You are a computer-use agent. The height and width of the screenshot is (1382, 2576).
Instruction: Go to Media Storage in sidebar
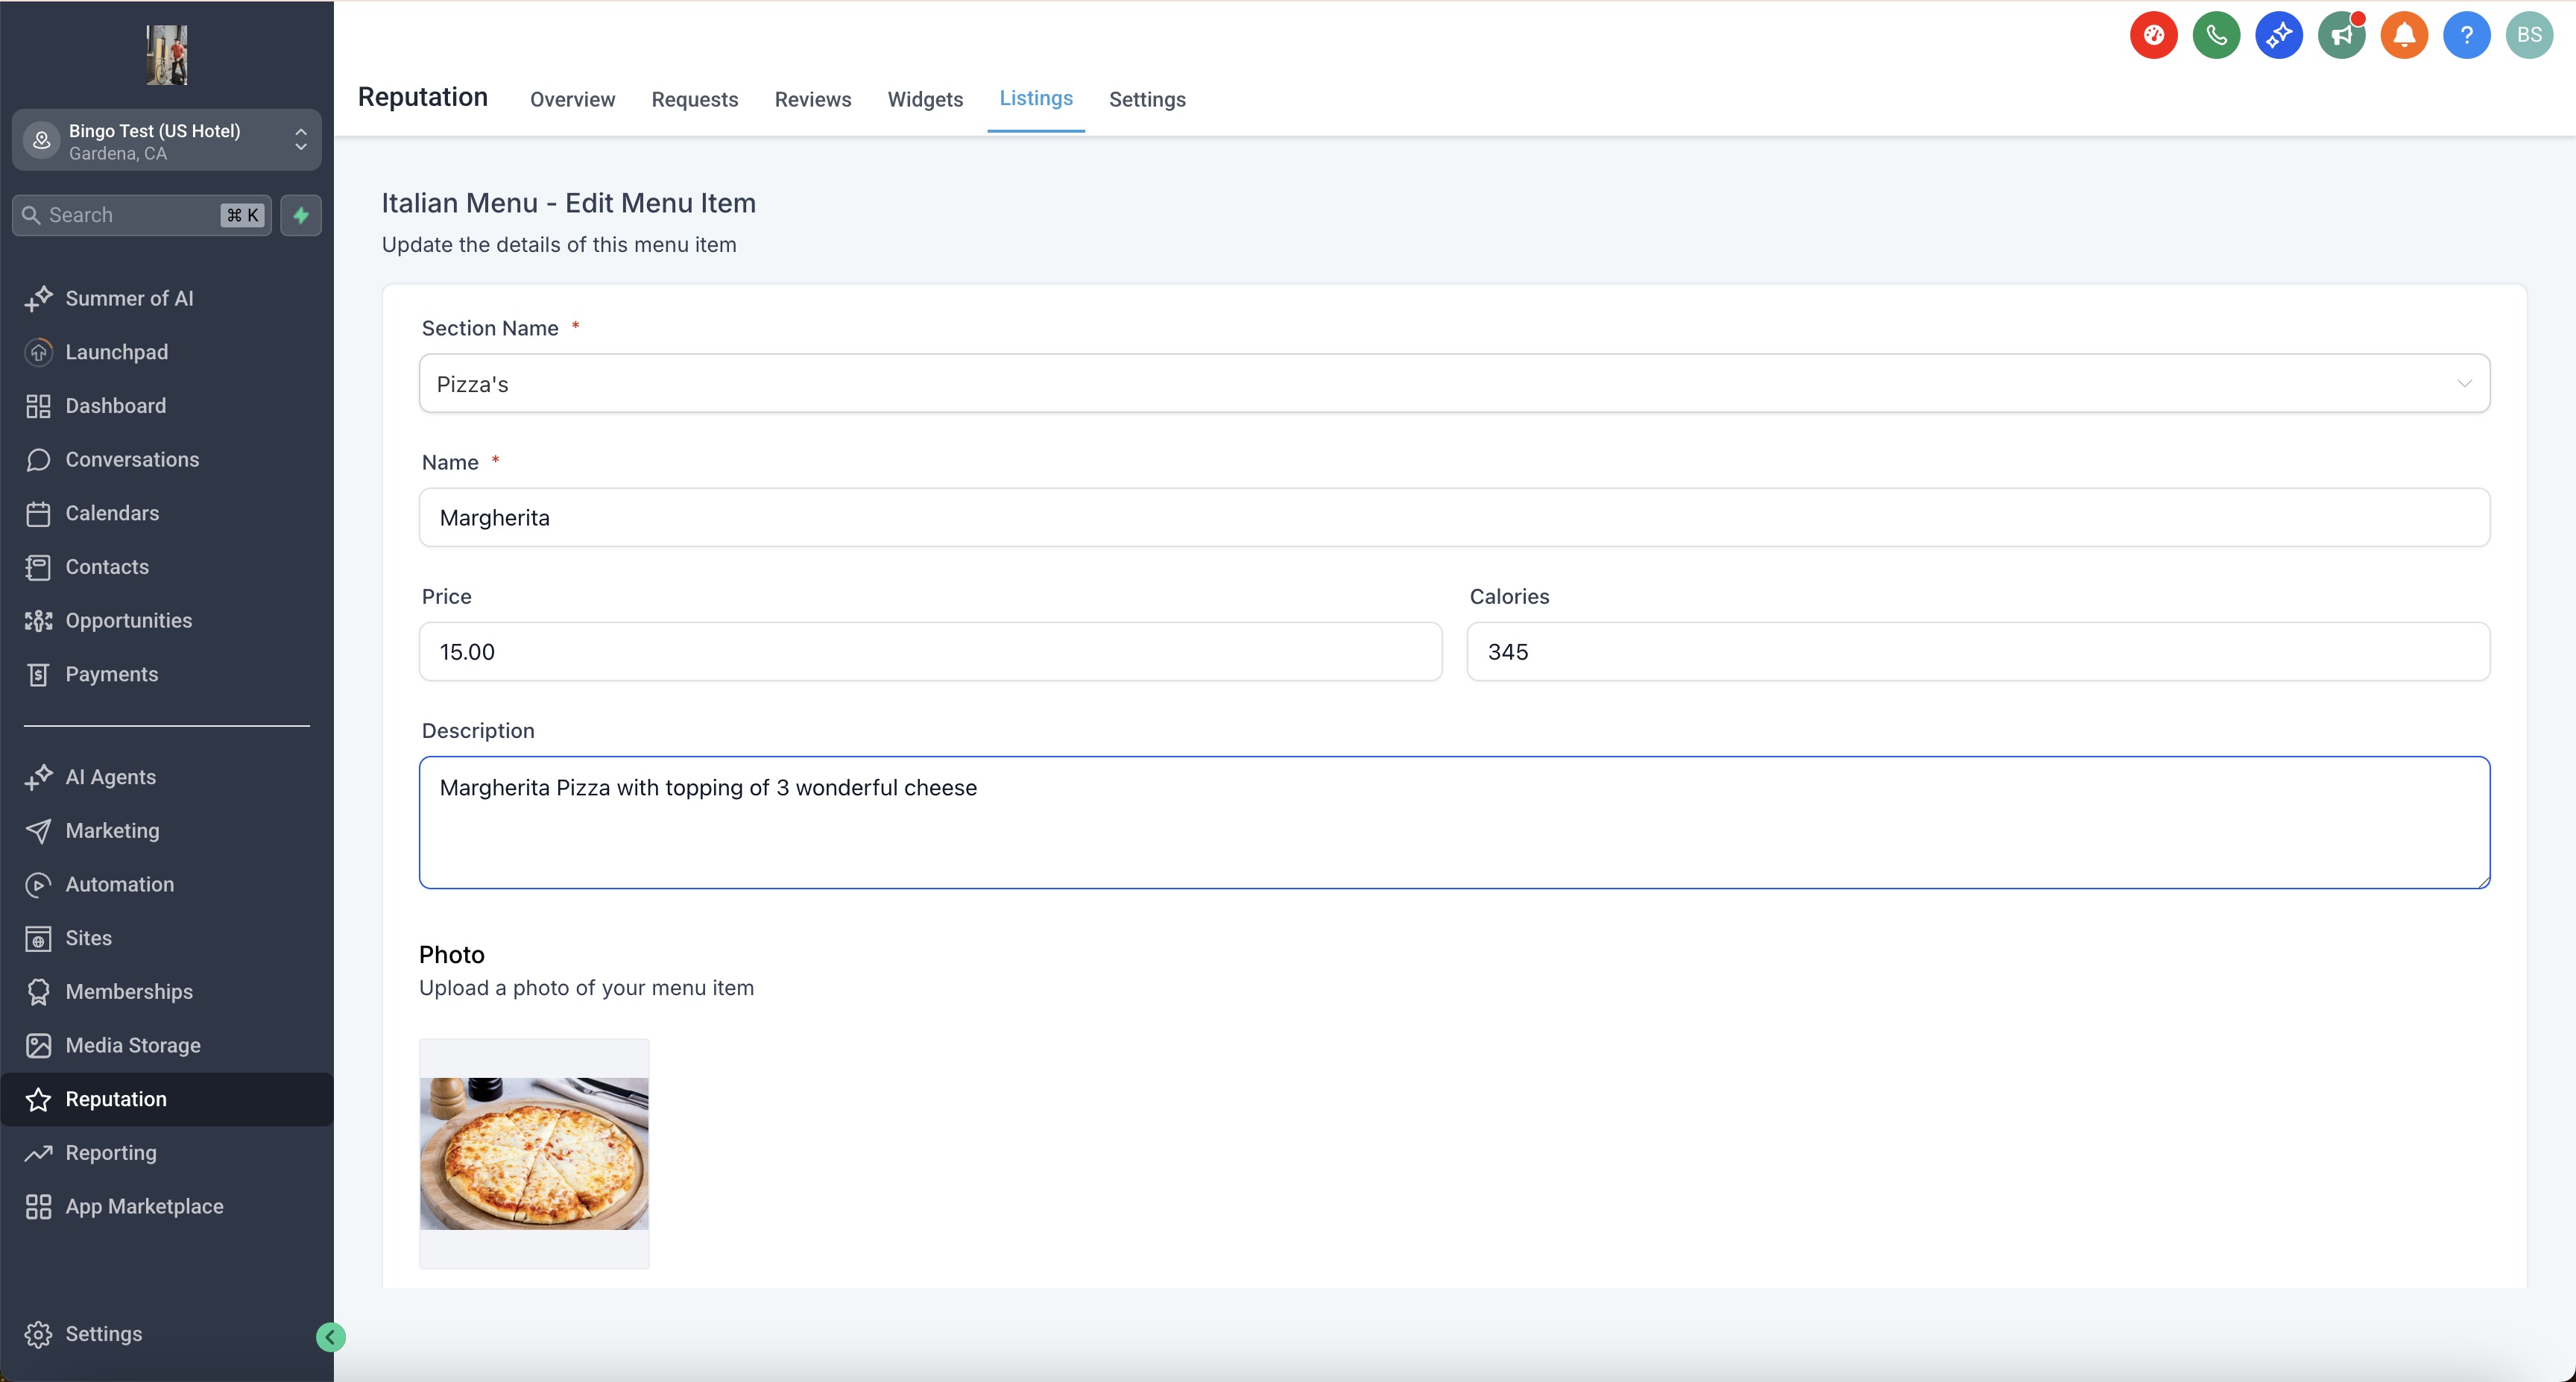(x=132, y=1045)
